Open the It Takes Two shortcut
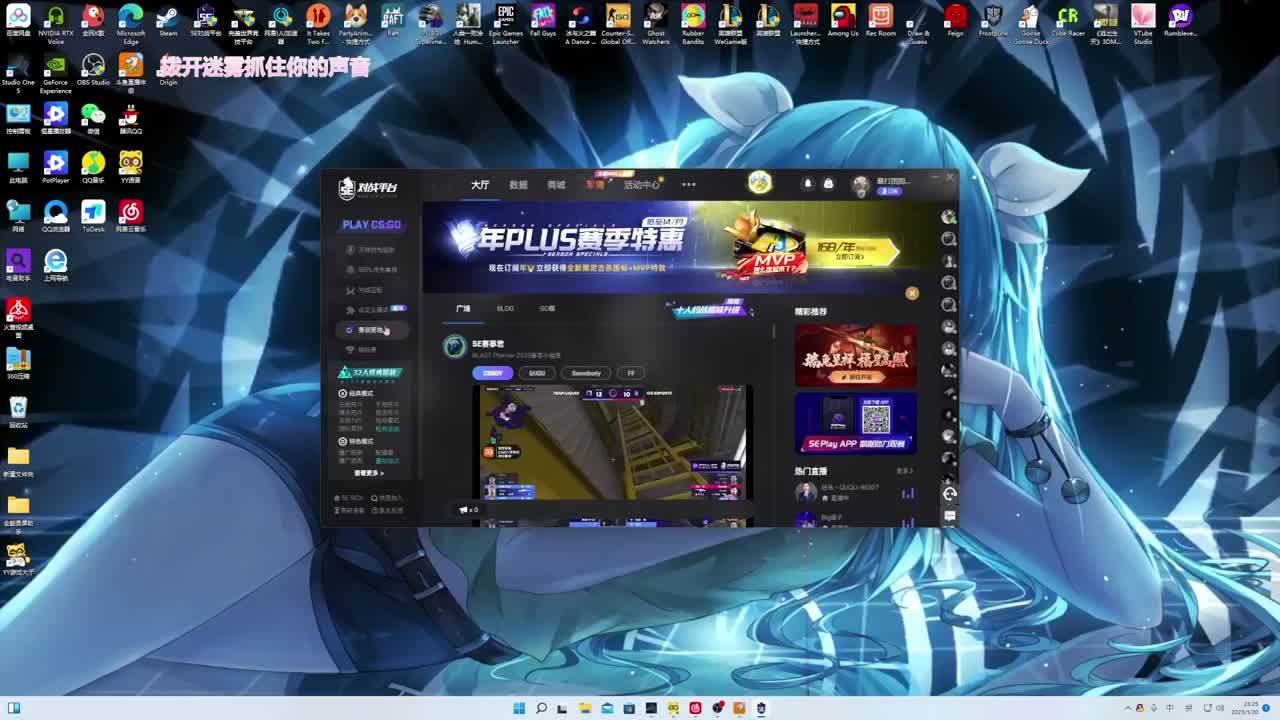 pos(318,24)
